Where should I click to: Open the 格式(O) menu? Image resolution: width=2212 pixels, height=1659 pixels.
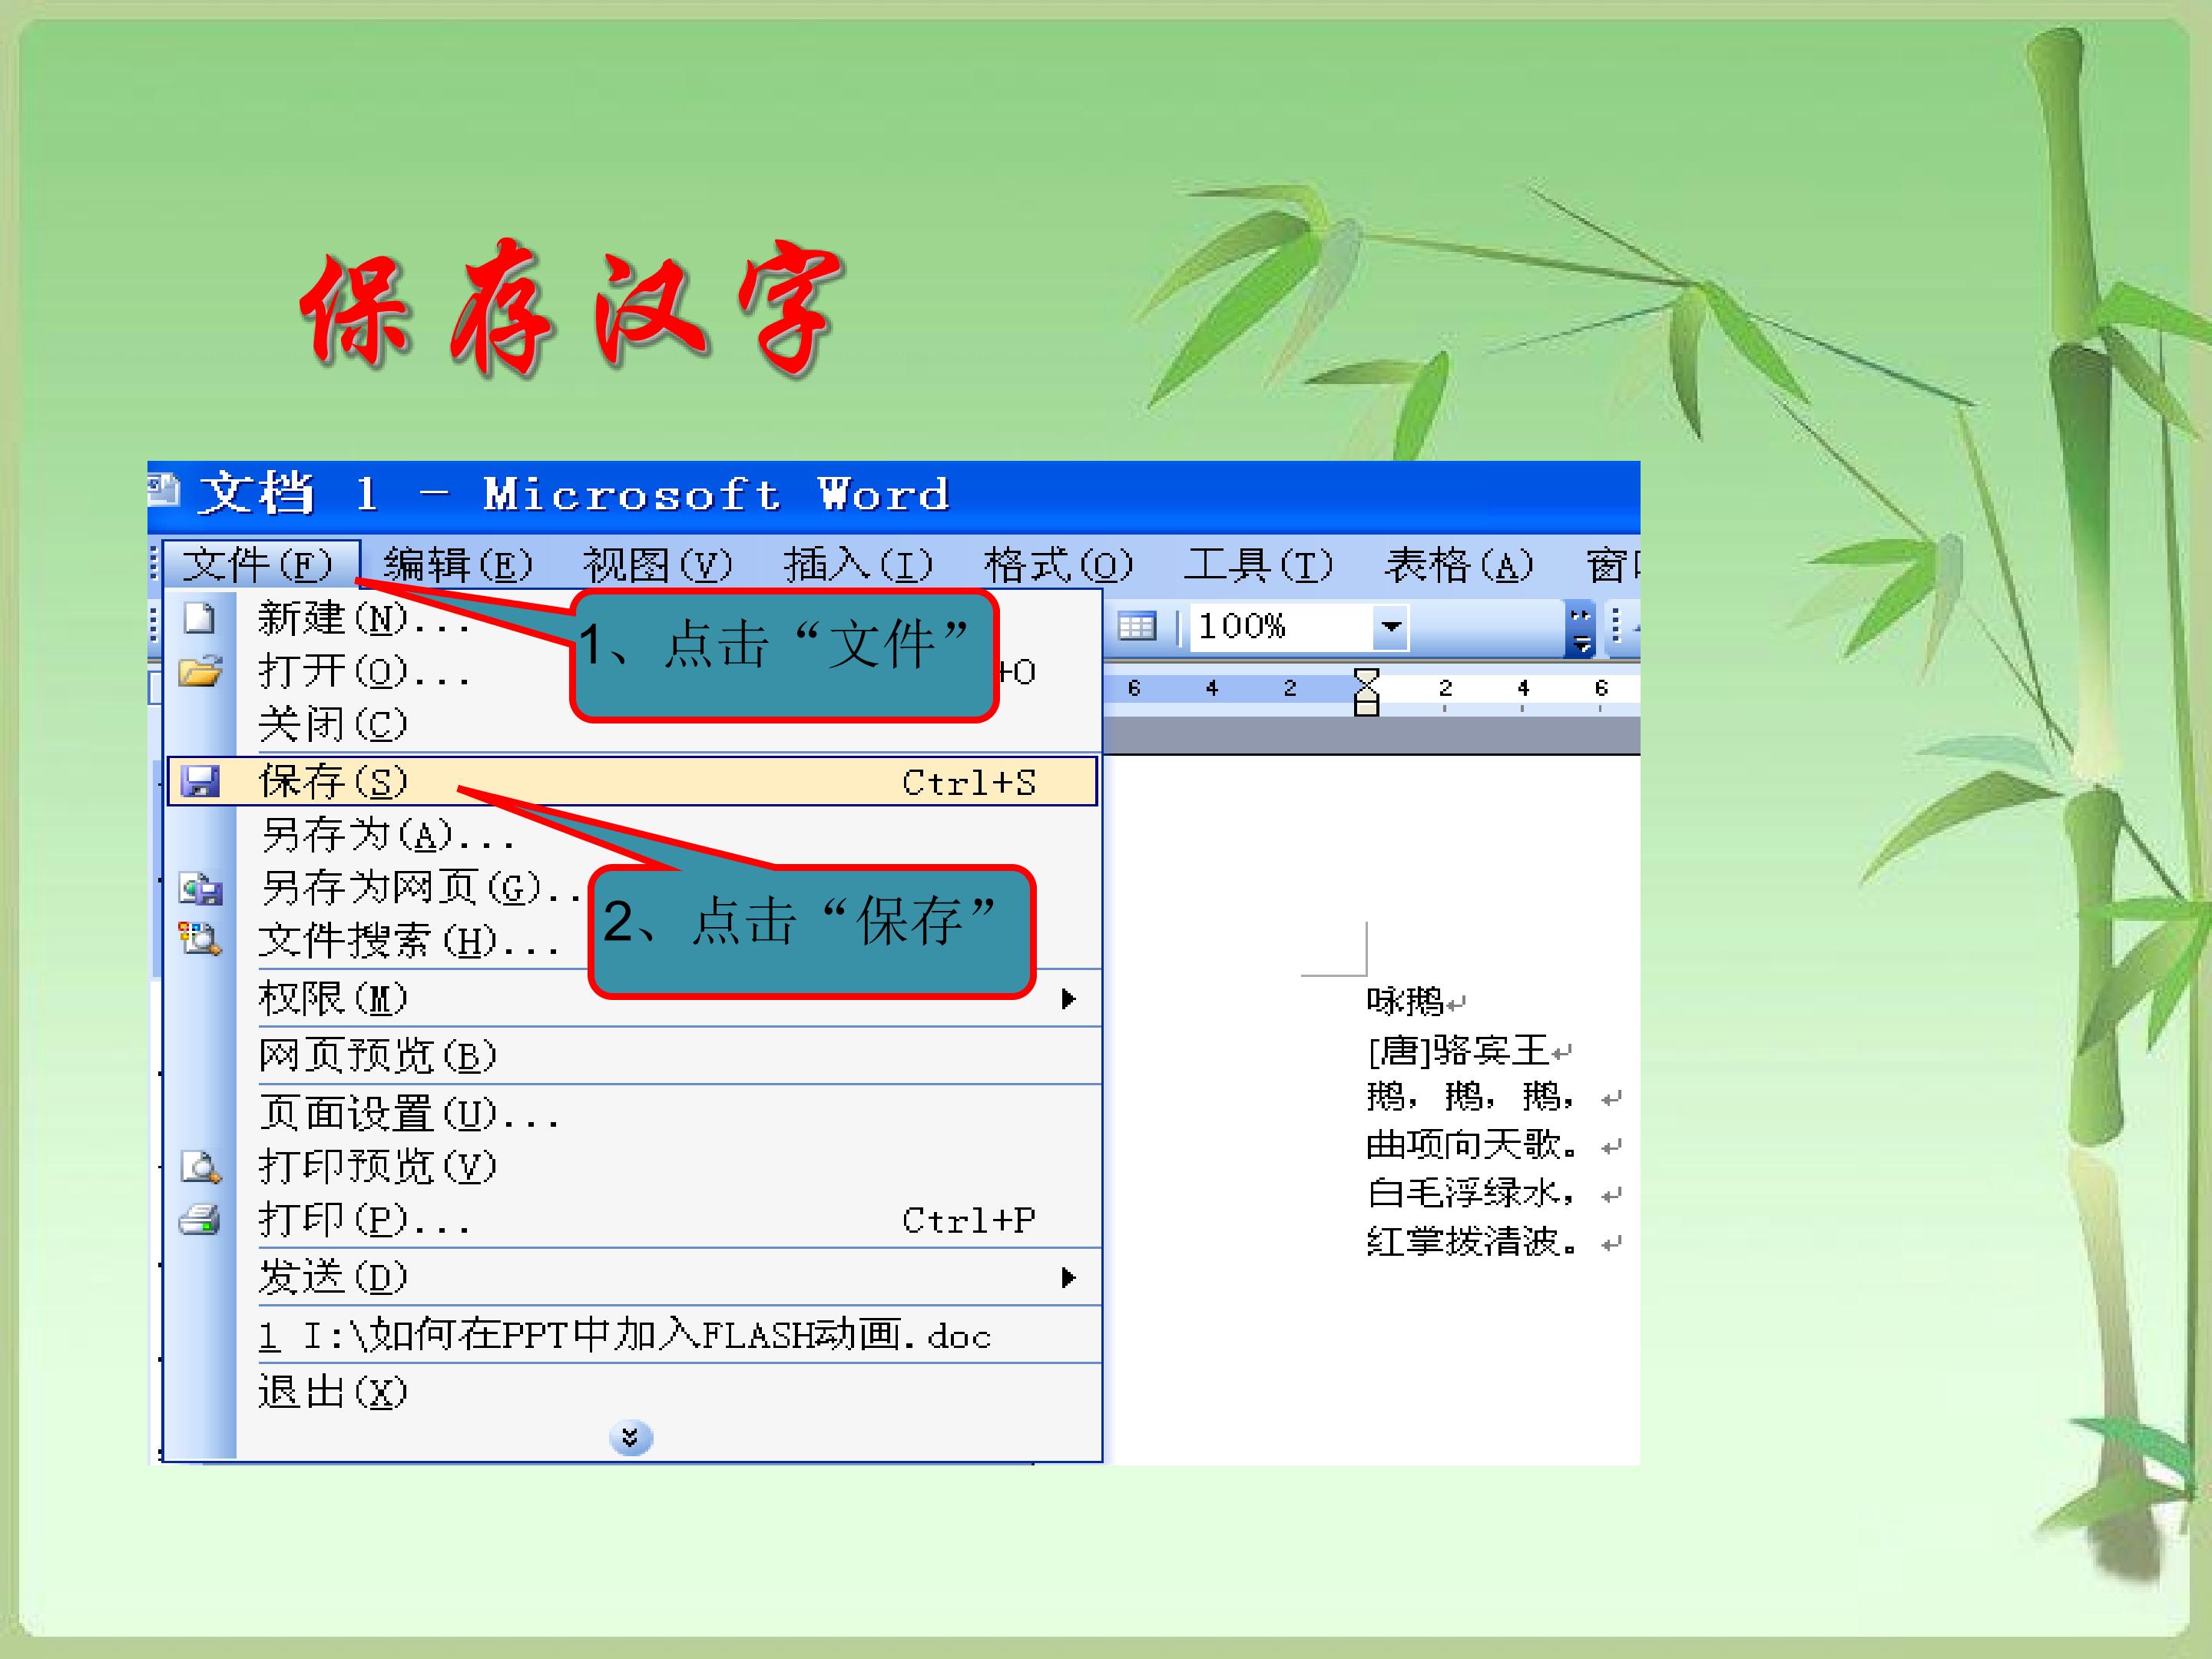pyautogui.click(x=1058, y=565)
